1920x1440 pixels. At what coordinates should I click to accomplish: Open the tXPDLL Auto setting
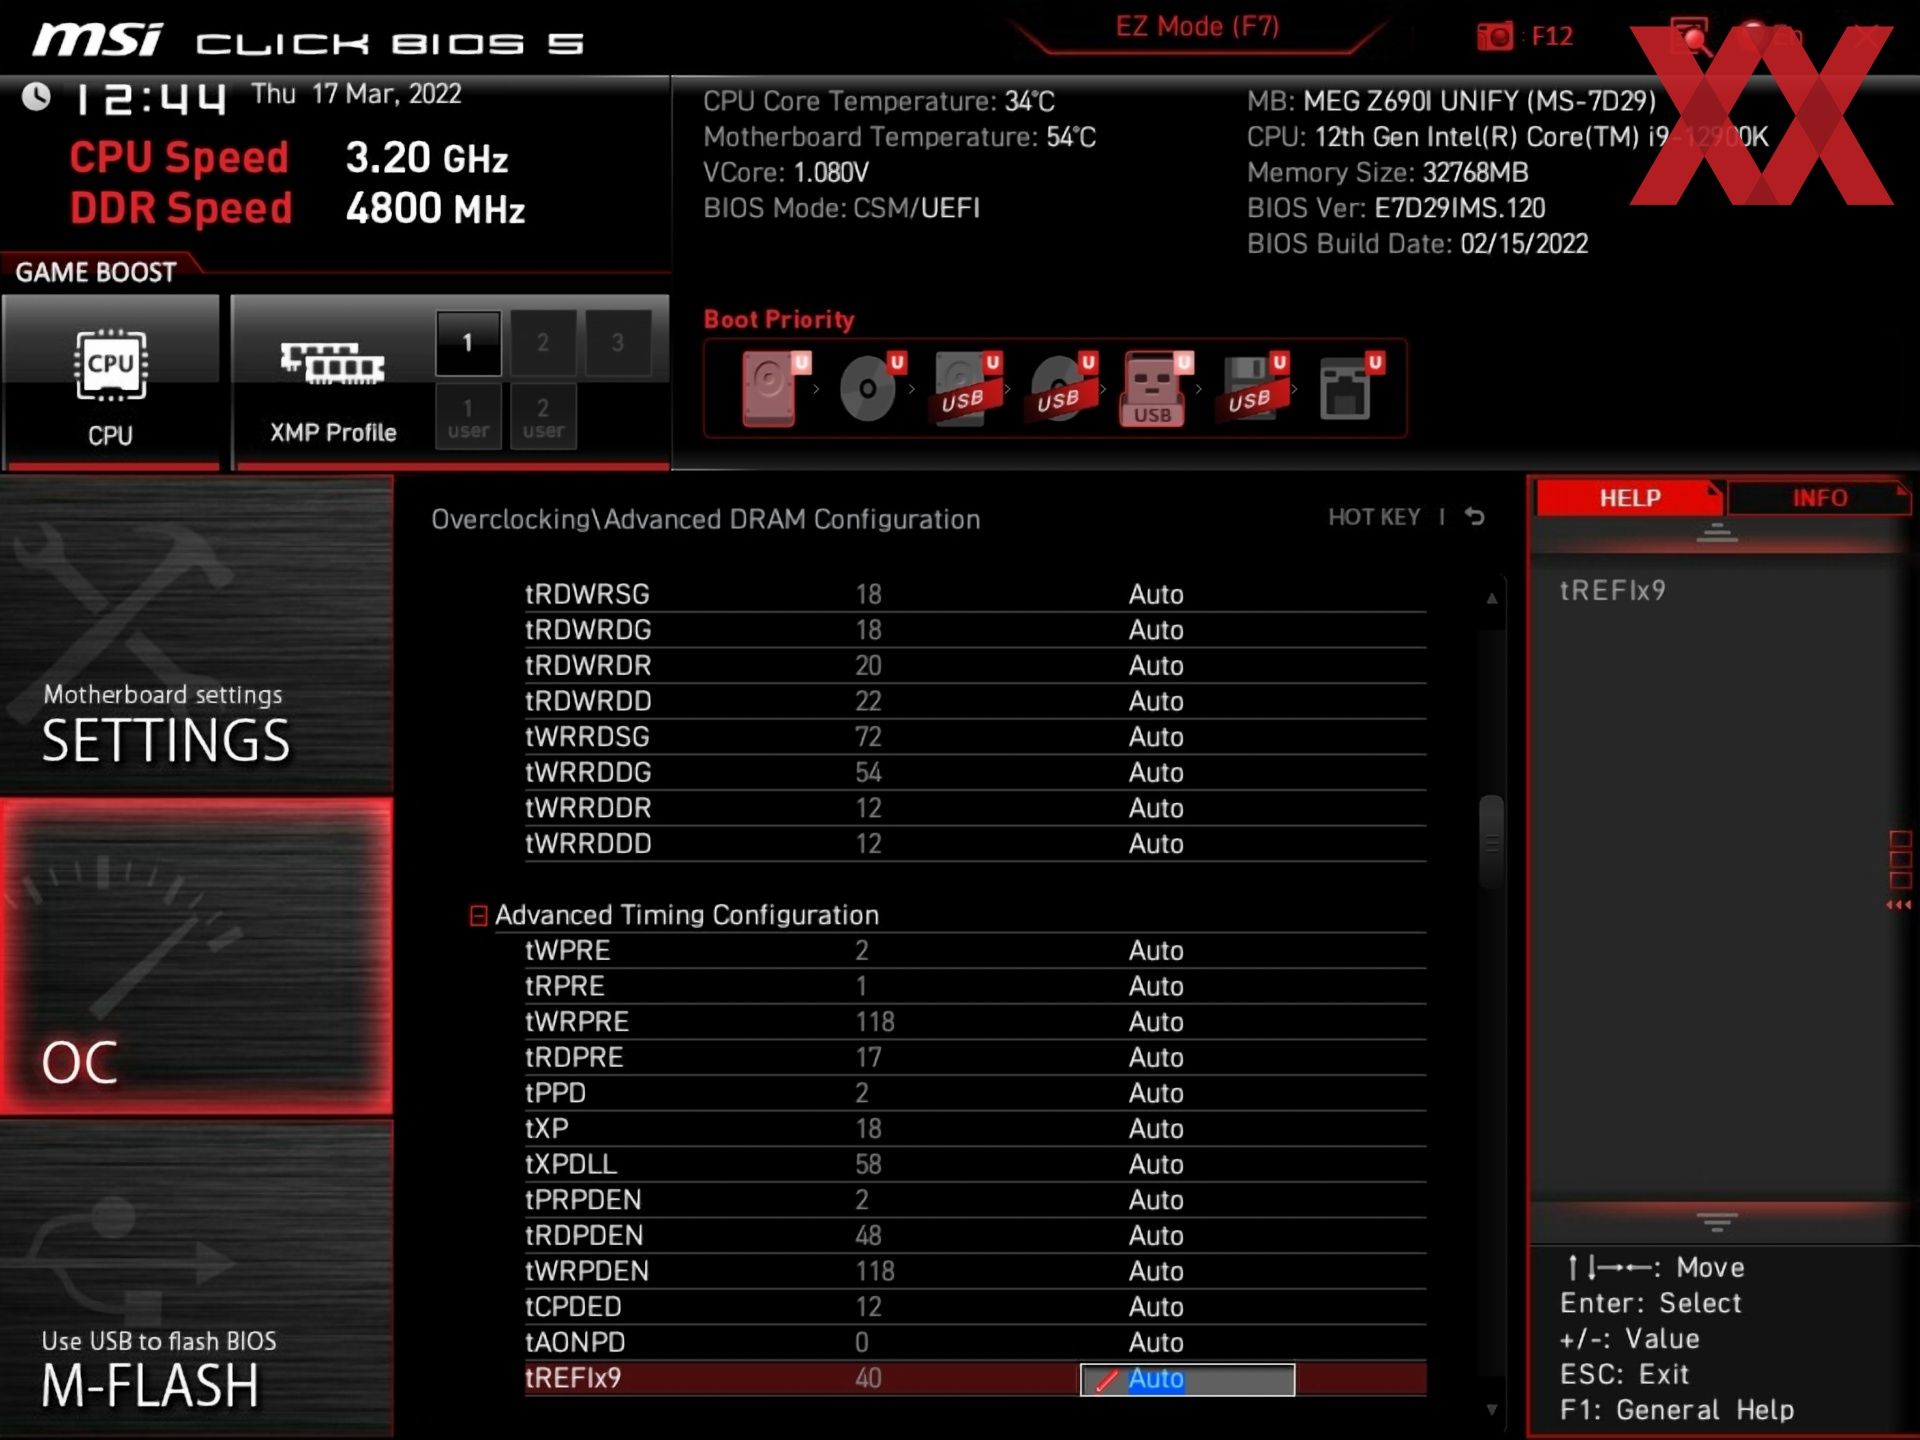[1156, 1164]
